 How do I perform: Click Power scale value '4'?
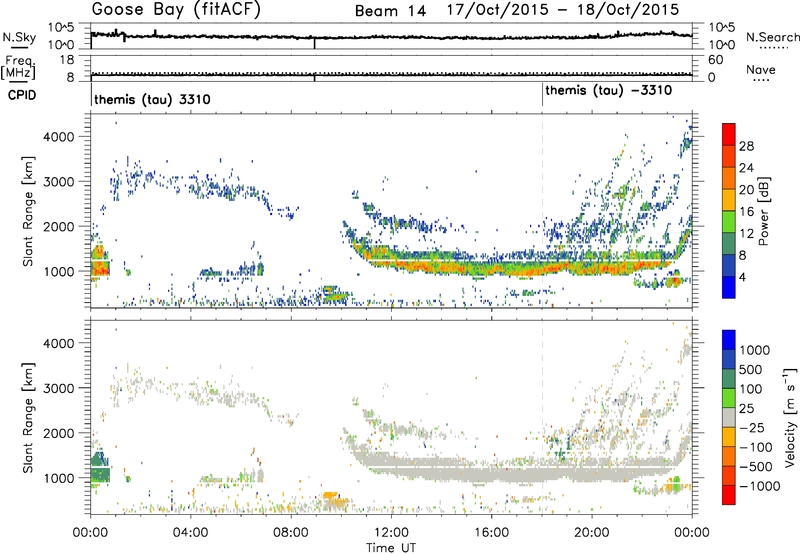coord(743,277)
